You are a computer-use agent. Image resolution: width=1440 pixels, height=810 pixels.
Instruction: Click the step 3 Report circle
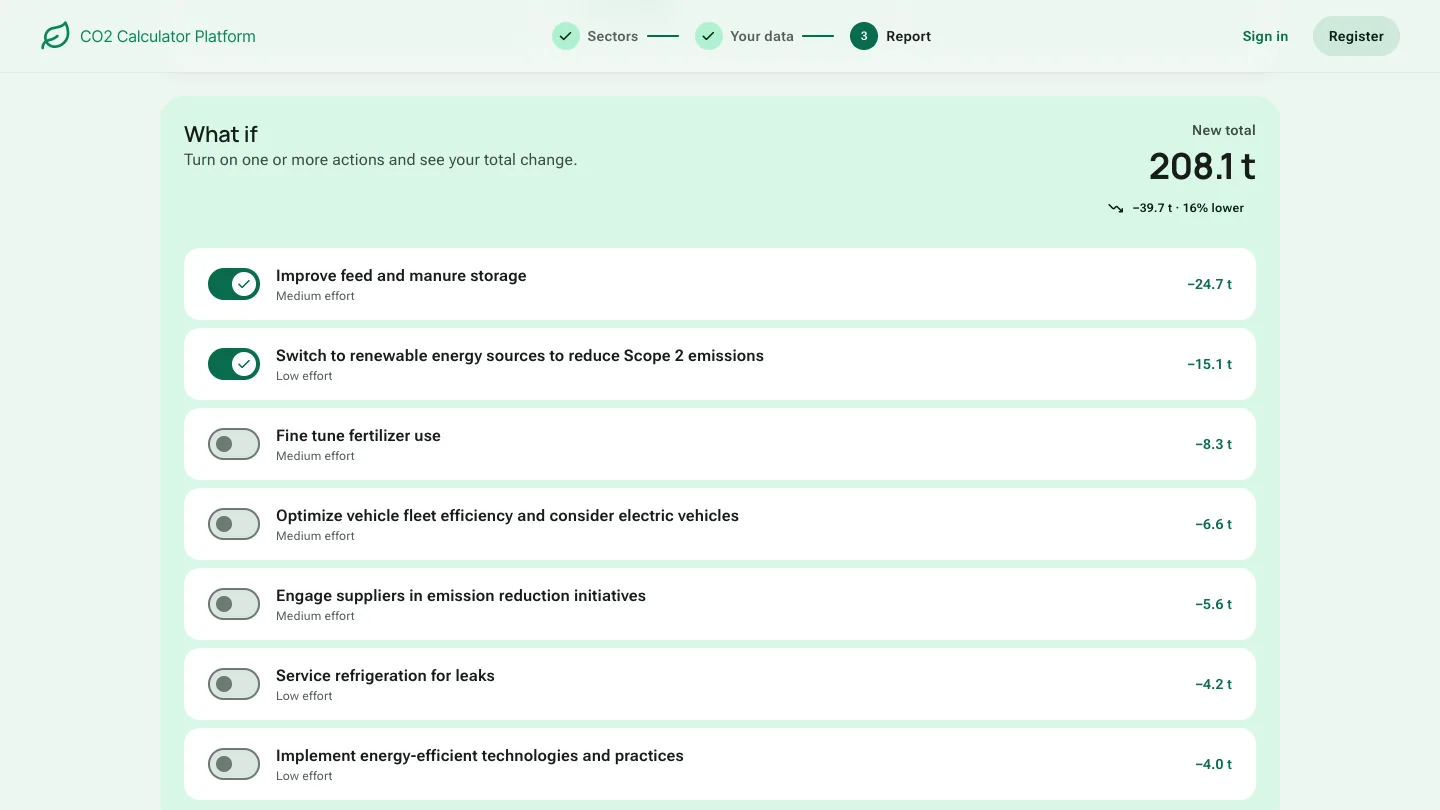[x=864, y=36]
